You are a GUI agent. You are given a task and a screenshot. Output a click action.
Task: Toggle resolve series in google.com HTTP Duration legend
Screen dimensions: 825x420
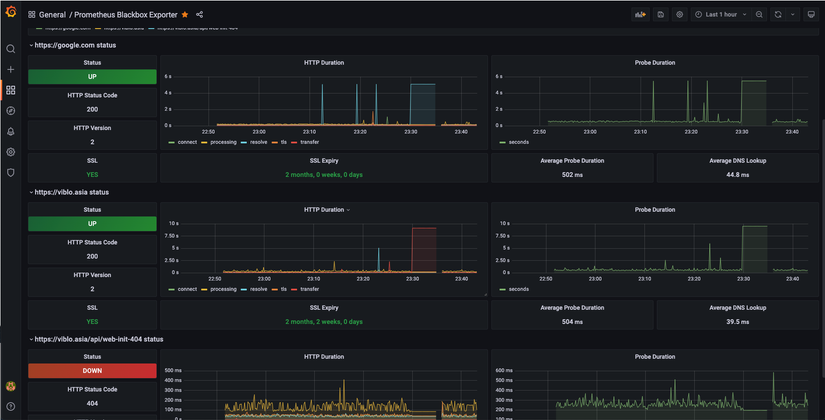(x=254, y=142)
